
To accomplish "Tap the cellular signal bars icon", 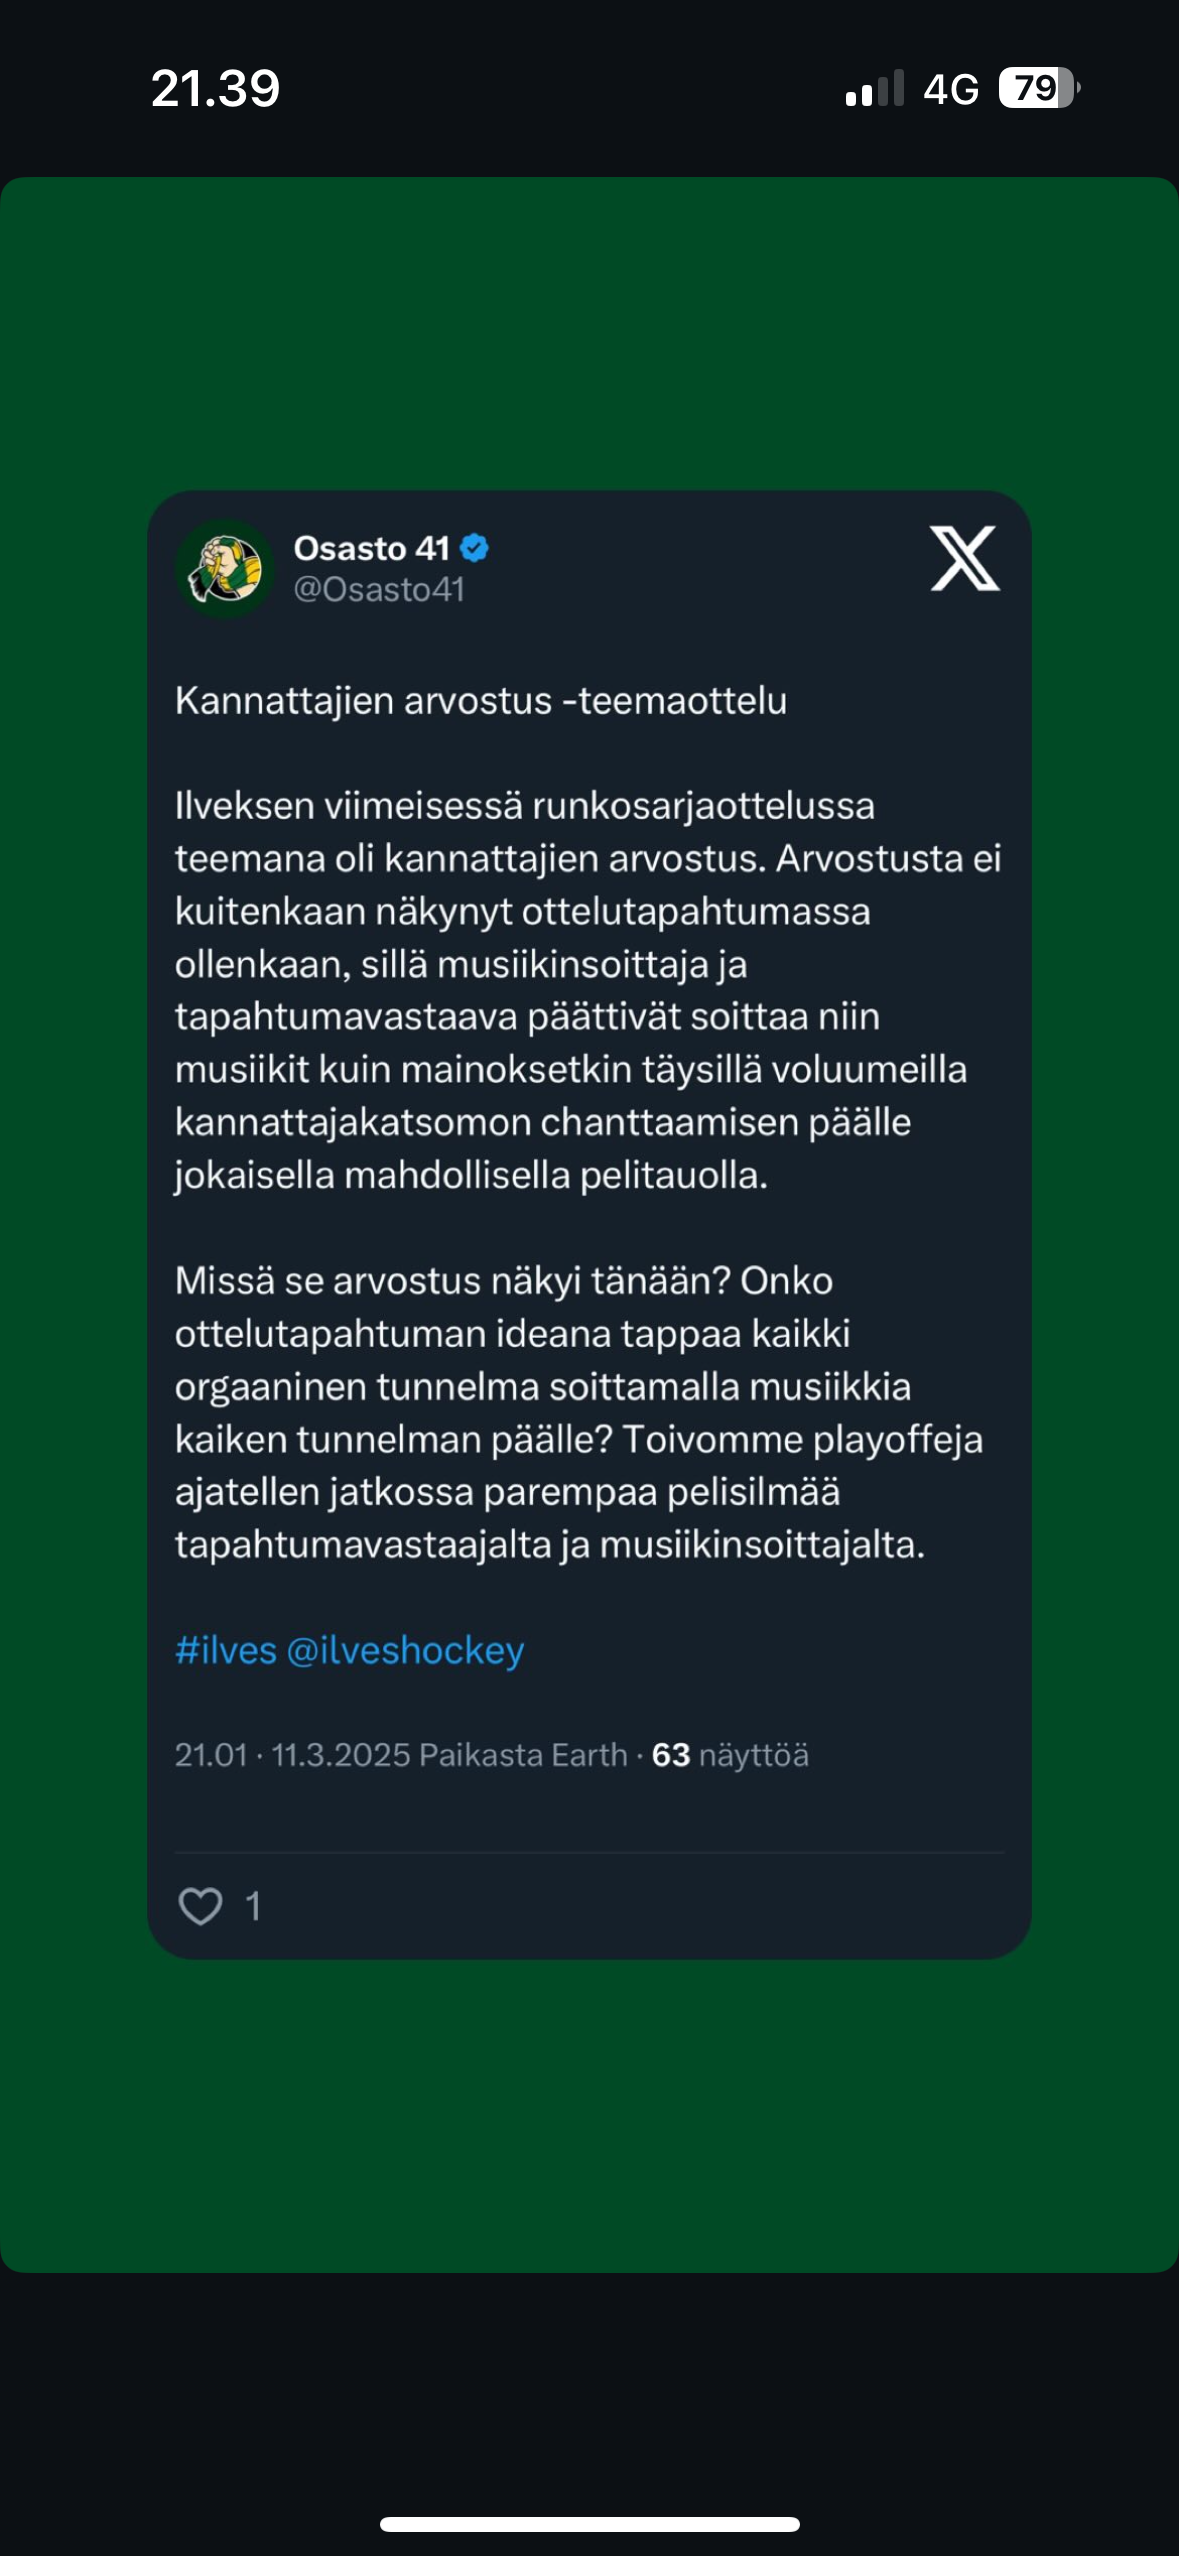I will point(874,88).
